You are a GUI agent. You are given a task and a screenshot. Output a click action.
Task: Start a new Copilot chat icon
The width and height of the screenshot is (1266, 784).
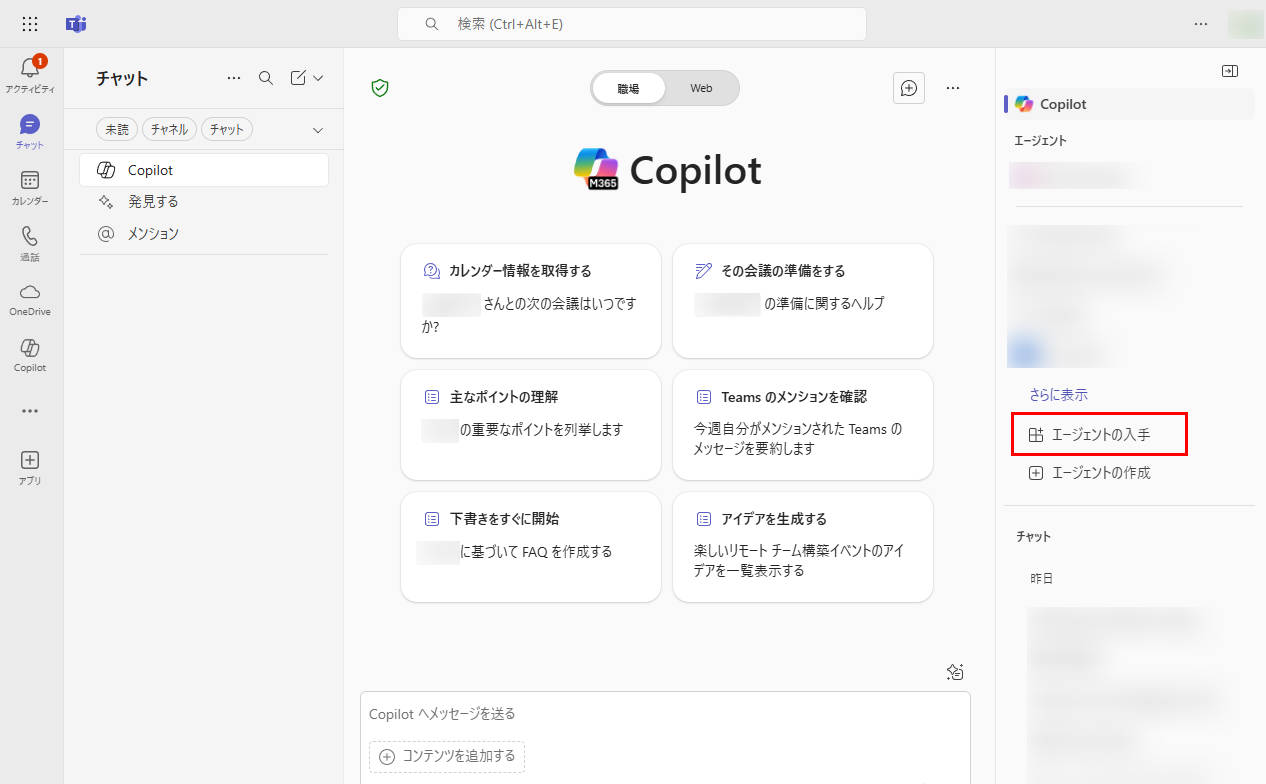[909, 88]
